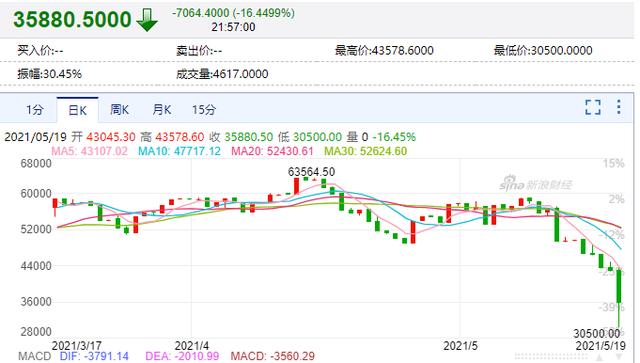Click the 60000 y-axis label

point(36,194)
